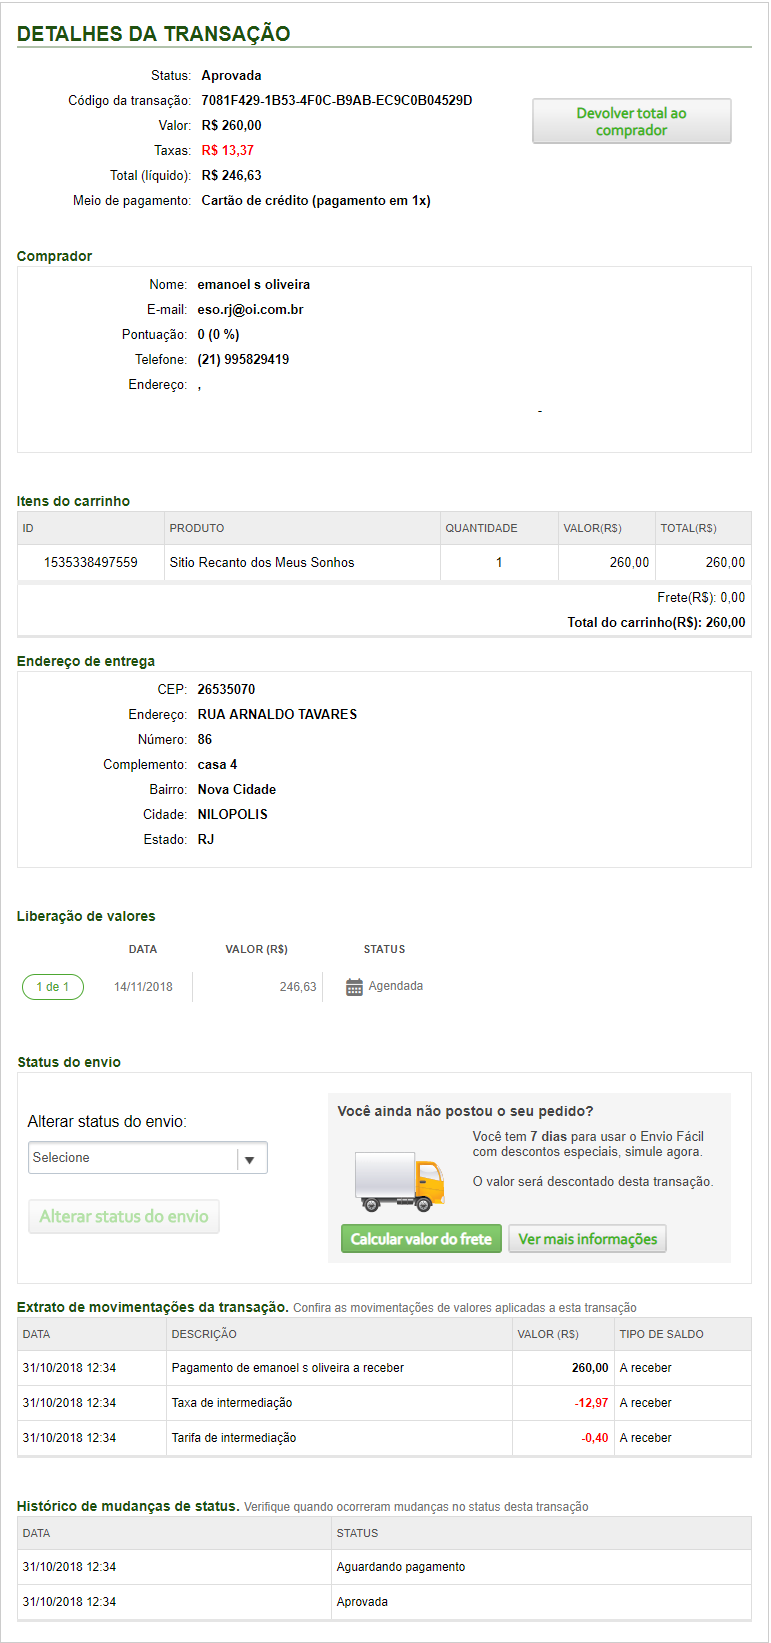Click product Sítio Recanto dos Meus Sonhos
Screen dimensions: 771x1643
262,563
